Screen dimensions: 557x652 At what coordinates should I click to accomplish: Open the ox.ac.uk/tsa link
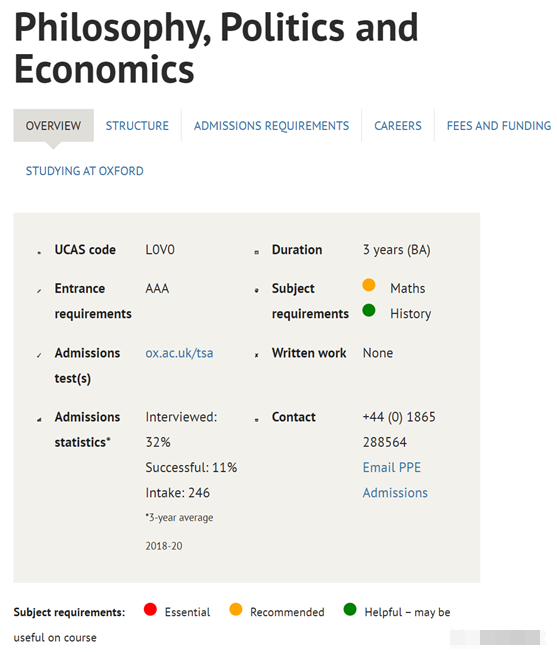[x=179, y=353]
